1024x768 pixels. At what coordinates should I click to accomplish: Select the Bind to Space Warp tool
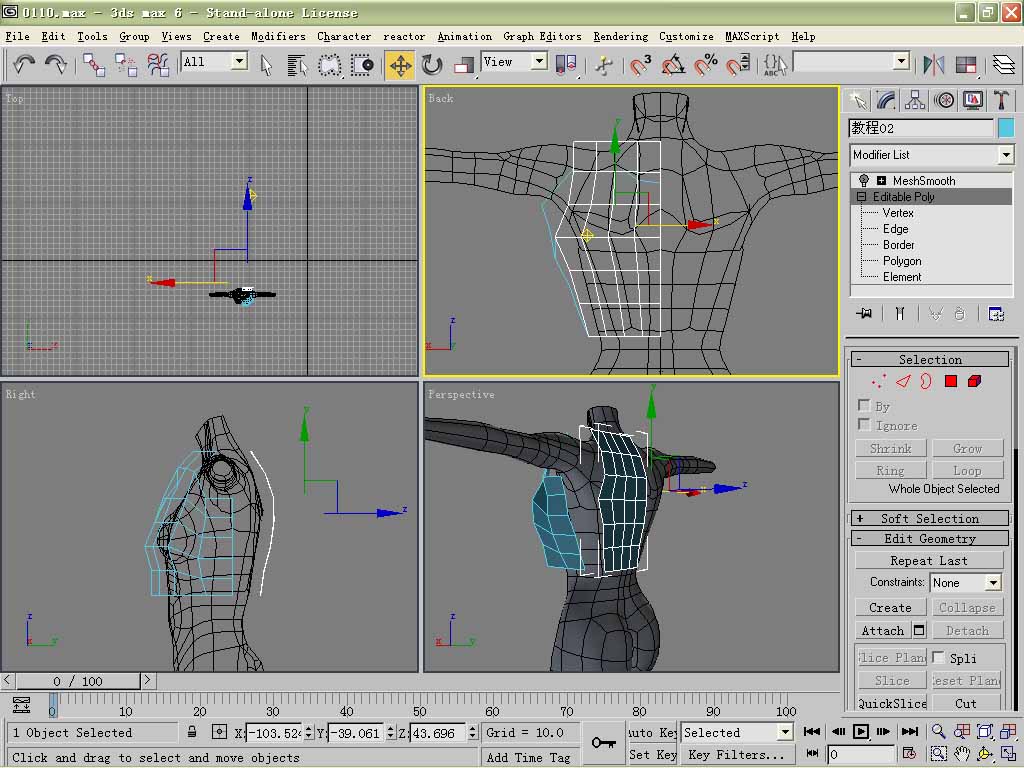coord(157,65)
